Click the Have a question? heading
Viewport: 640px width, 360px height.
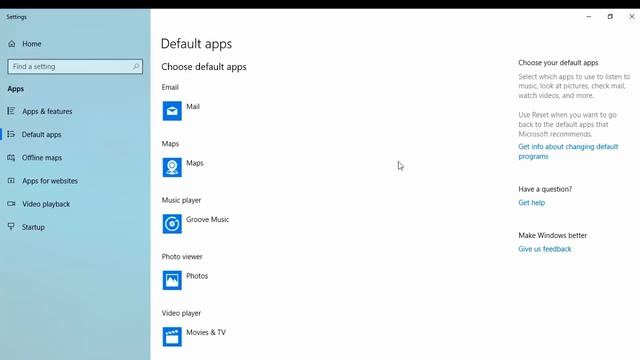pyautogui.click(x=545, y=189)
